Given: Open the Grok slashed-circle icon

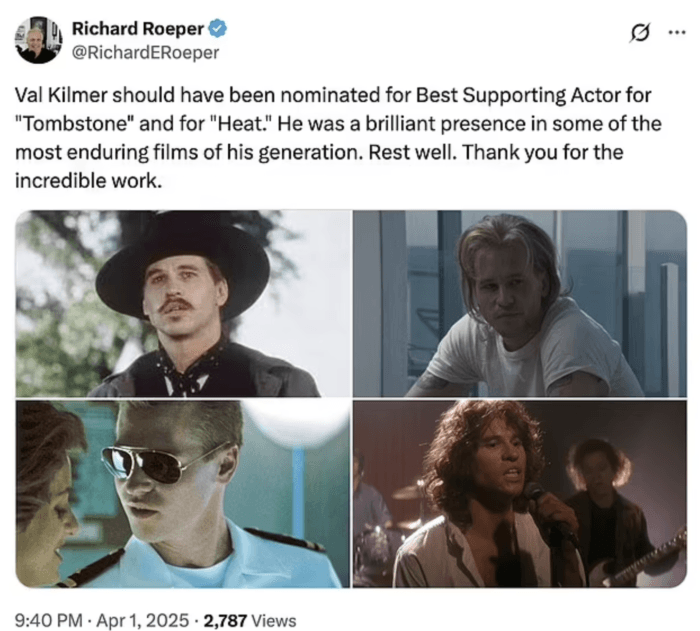Looking at the screenshot, I should pyautogui.click(x=640, y=33).
